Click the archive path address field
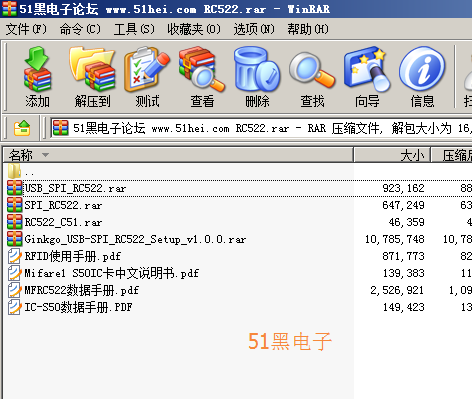Image resolution: width=472 pixels, height=399 pixels. (261, 128)
